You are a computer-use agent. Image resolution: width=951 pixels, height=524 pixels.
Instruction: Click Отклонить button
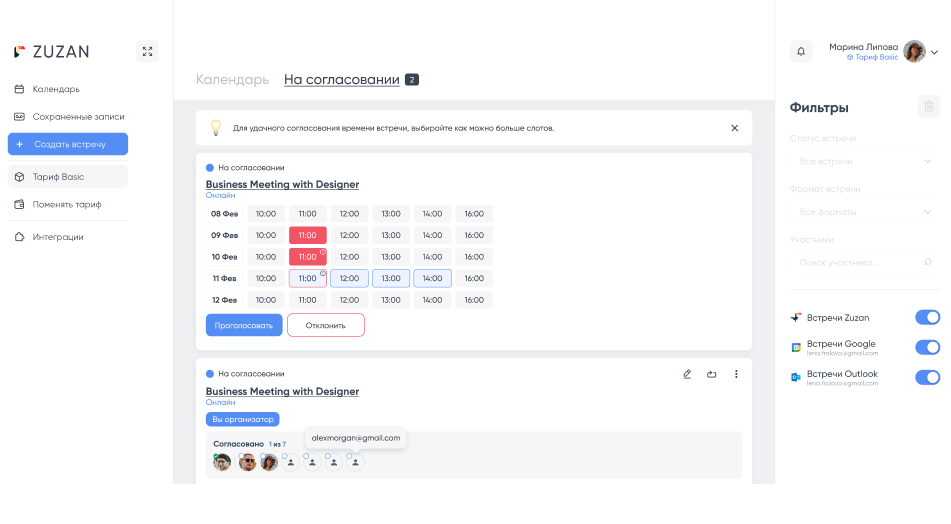(x=326, y=325)
